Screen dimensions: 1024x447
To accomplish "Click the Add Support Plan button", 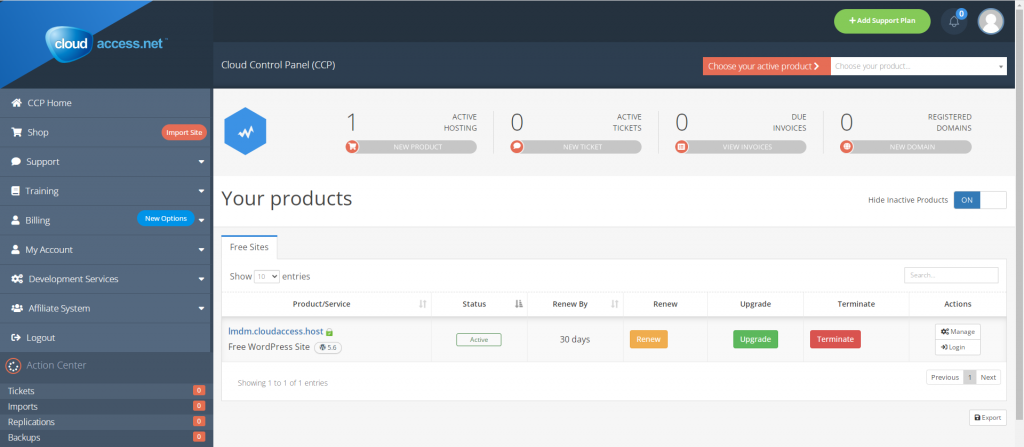I will pyautogui.click(x=882, y=21).
